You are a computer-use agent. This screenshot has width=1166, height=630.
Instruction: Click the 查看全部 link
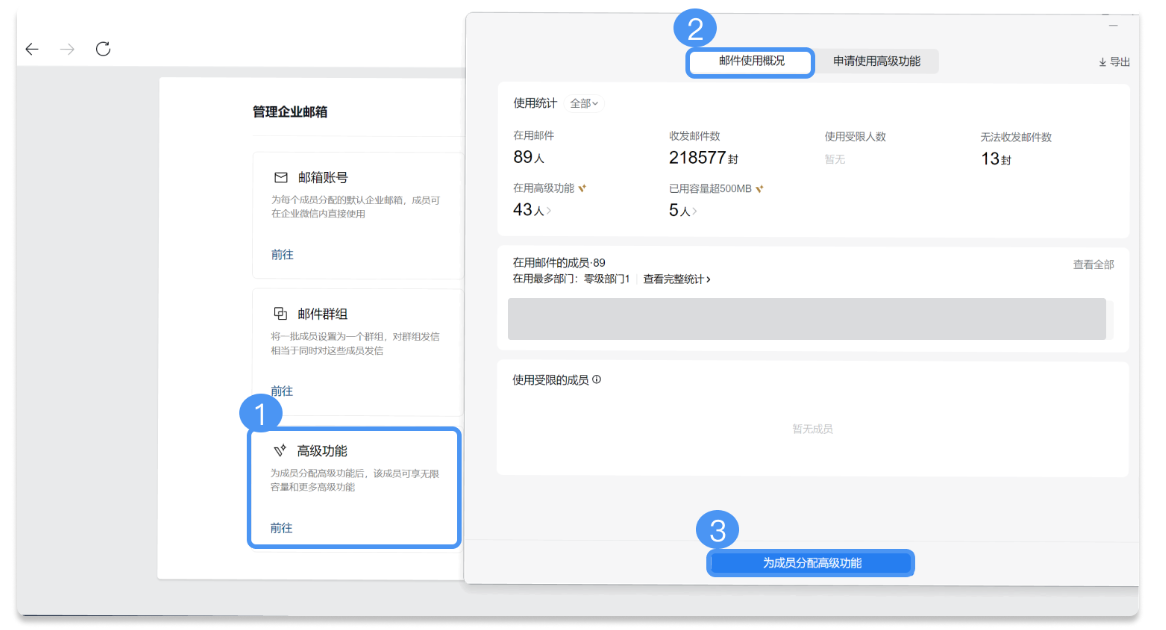point(1092,264)
